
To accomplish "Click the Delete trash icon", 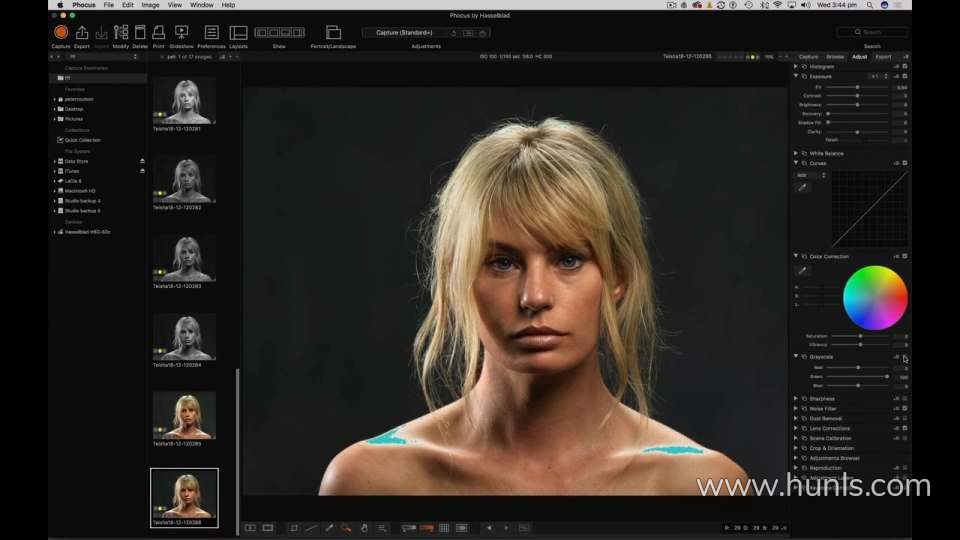I will click(x=140, y=33).
